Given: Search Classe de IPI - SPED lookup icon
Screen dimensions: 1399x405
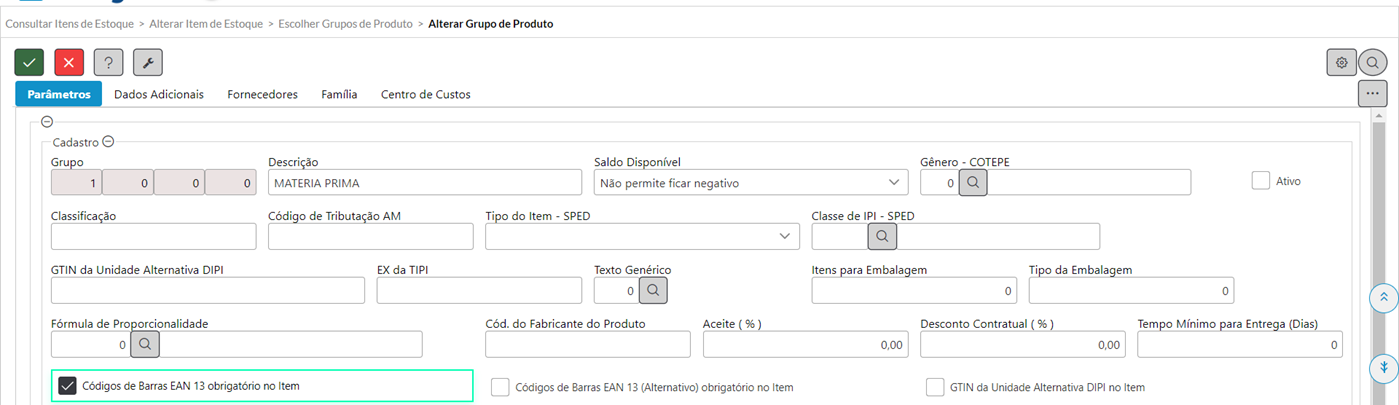Looking at the screenshot, I should point(882,236).
